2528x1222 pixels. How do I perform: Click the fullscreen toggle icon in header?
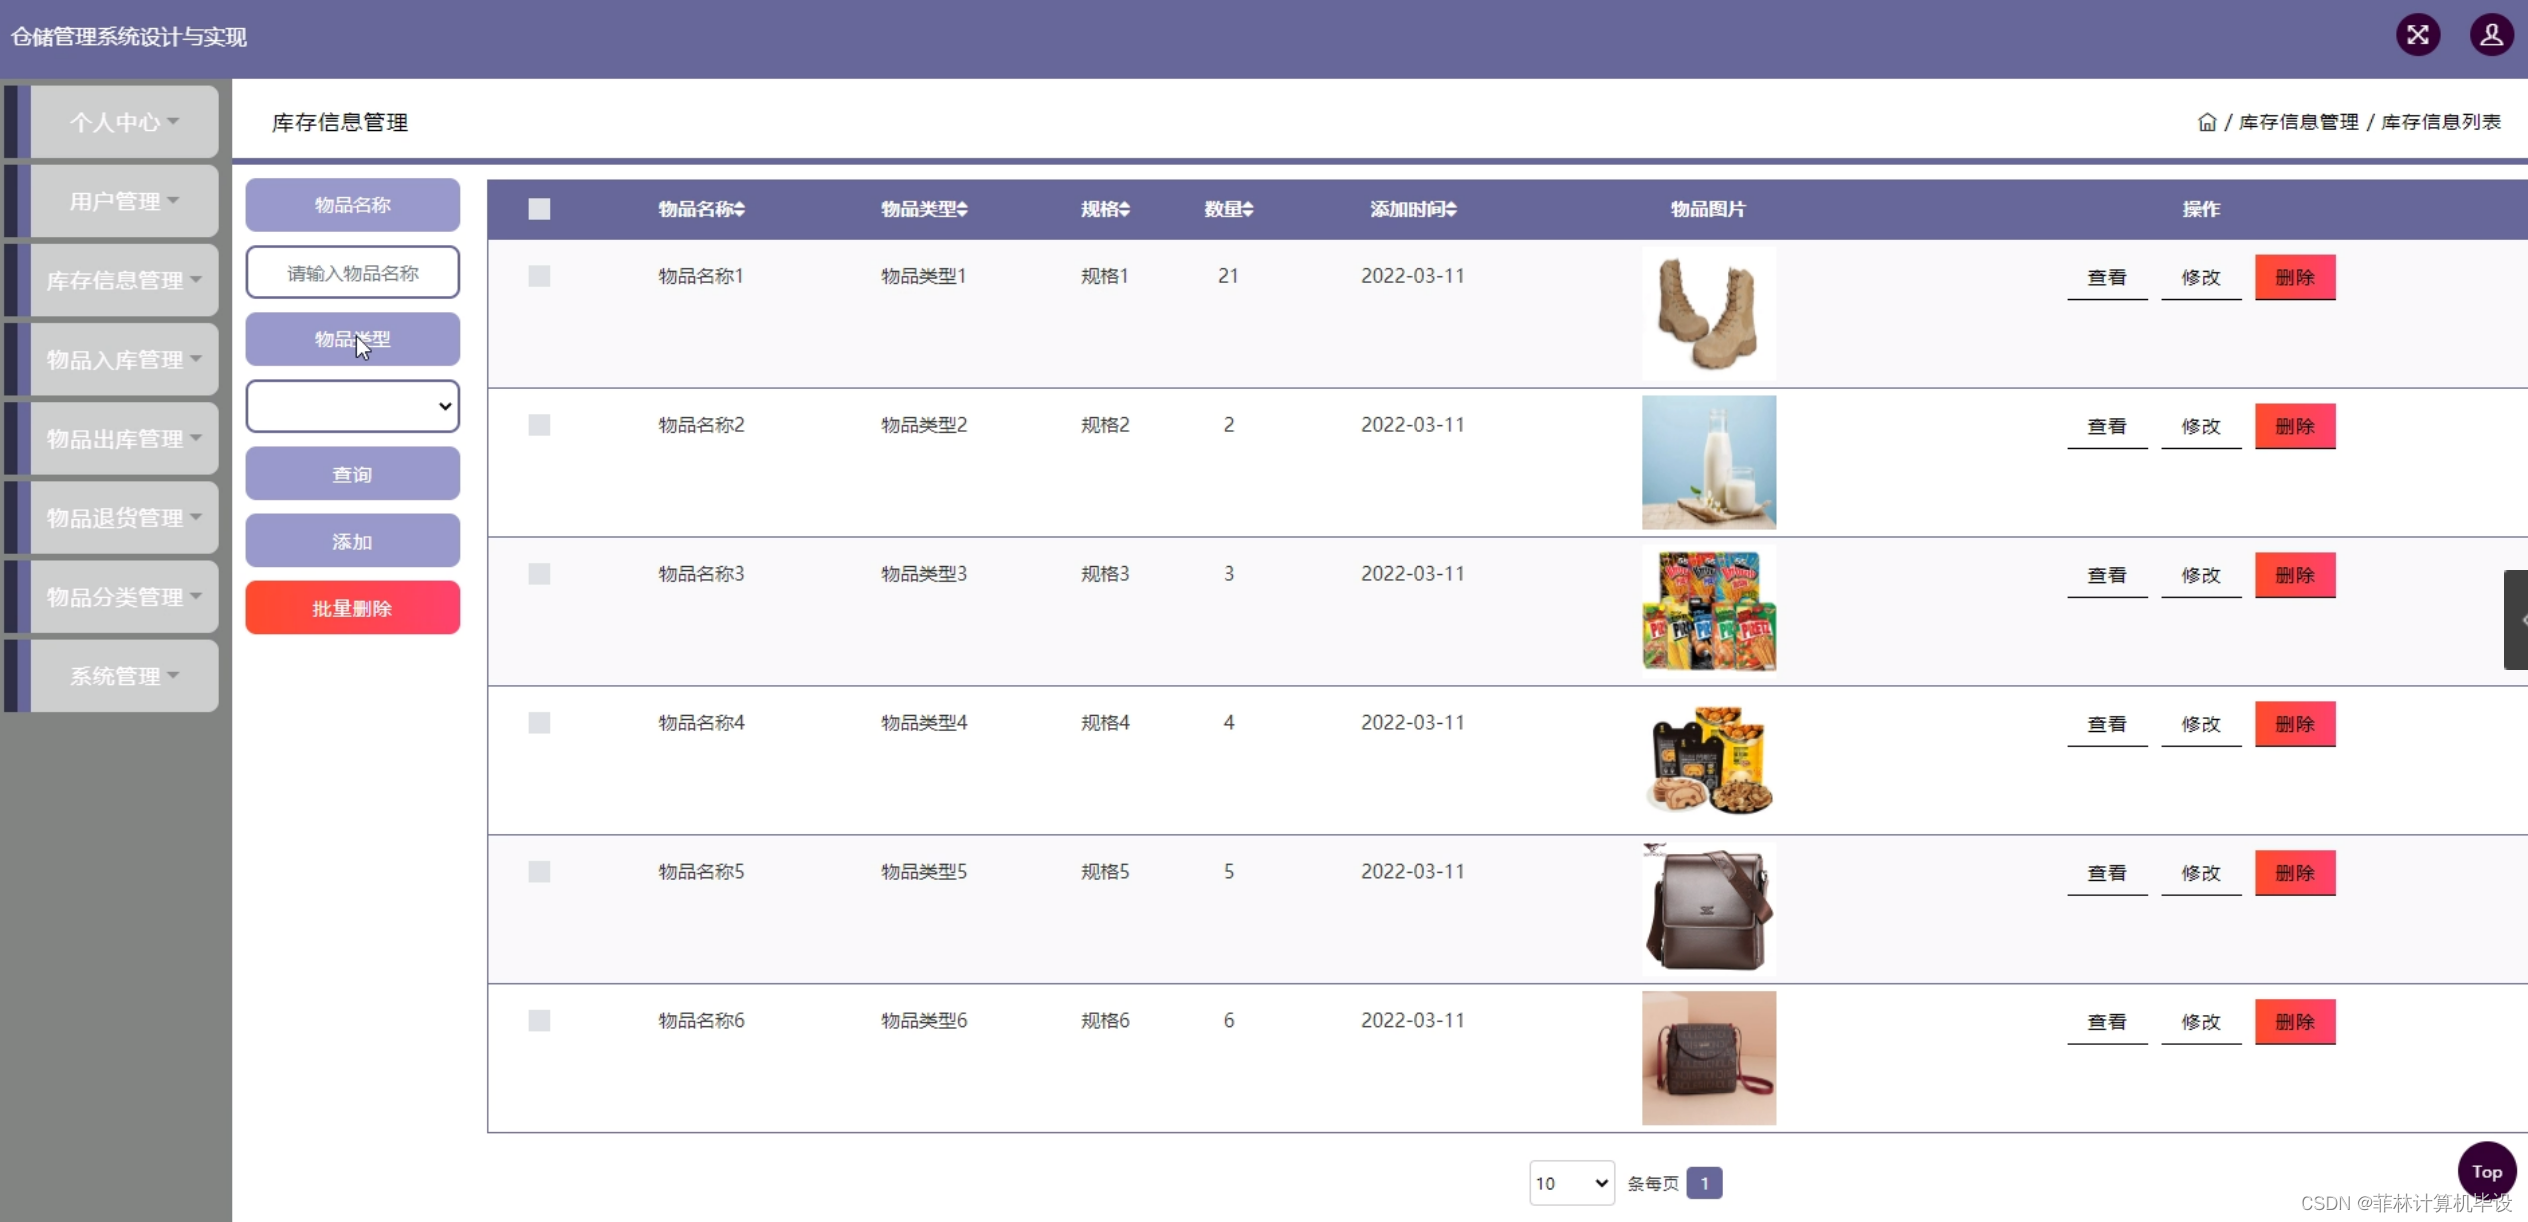2417,36
